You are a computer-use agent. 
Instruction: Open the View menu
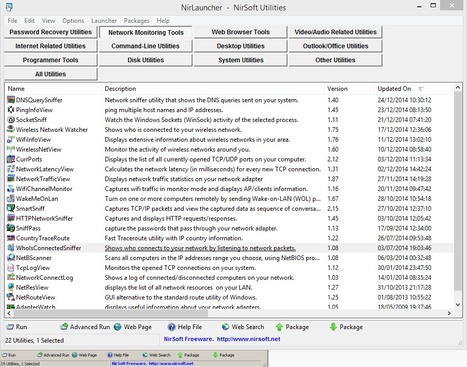(48, 21)
